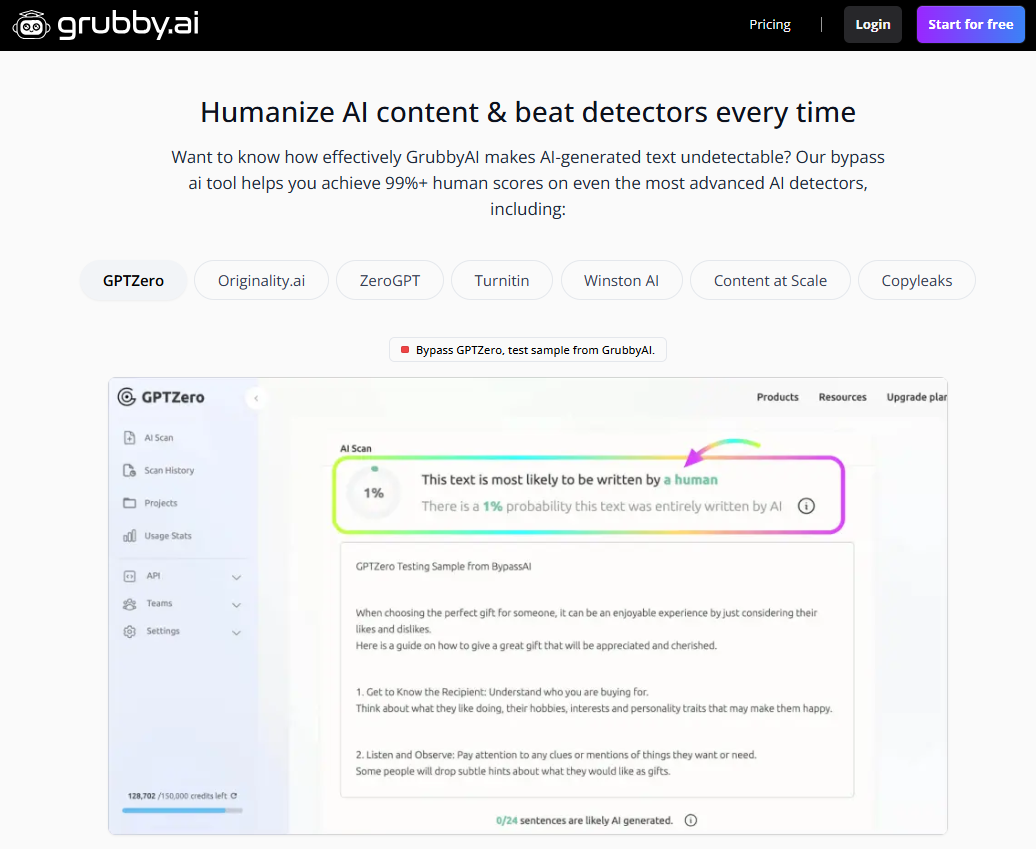Click the Settings gear icon
This screenshot has height=849, width=1036.
130,632
